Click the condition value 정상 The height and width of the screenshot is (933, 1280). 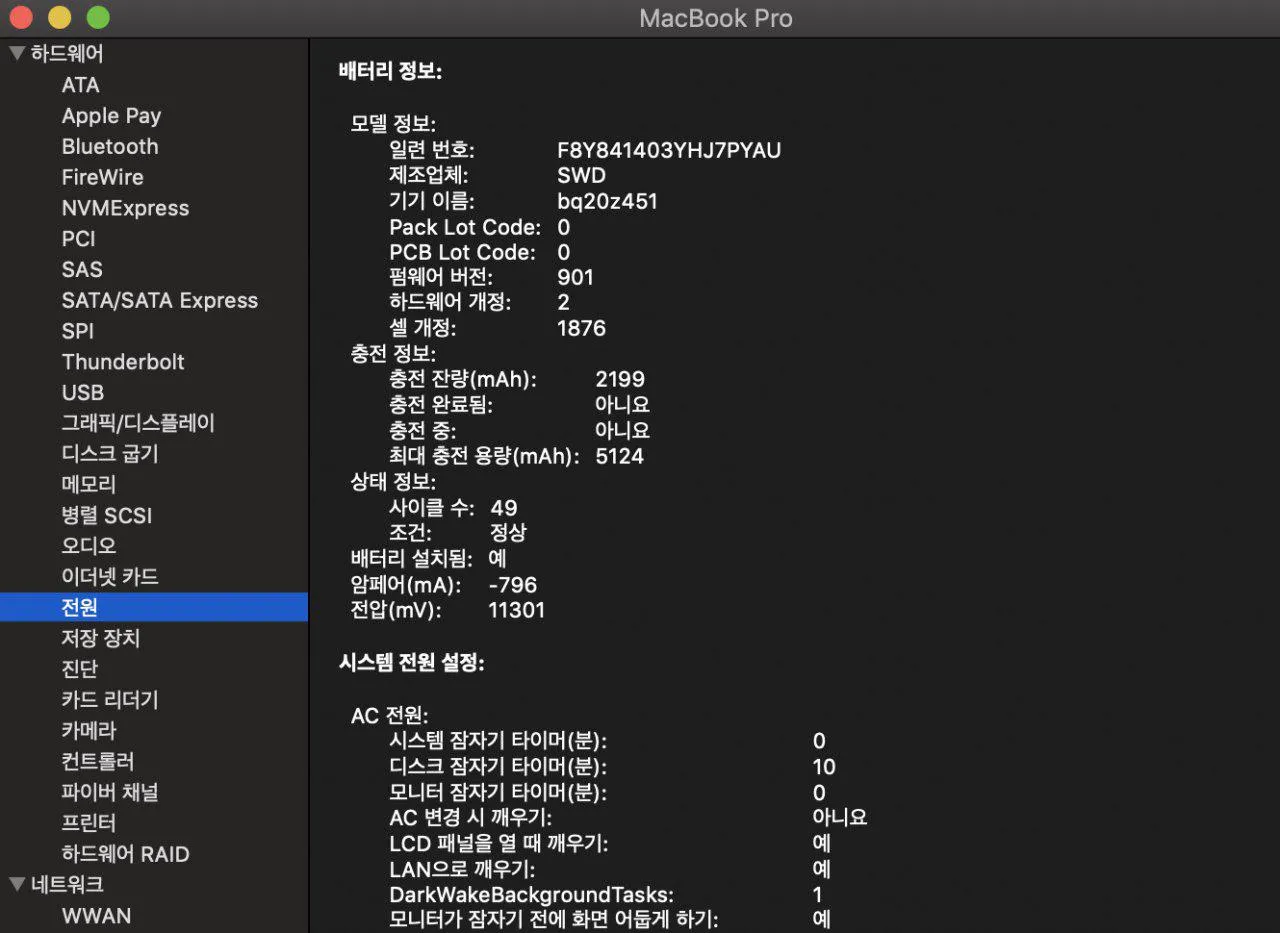tap(508, 533)
